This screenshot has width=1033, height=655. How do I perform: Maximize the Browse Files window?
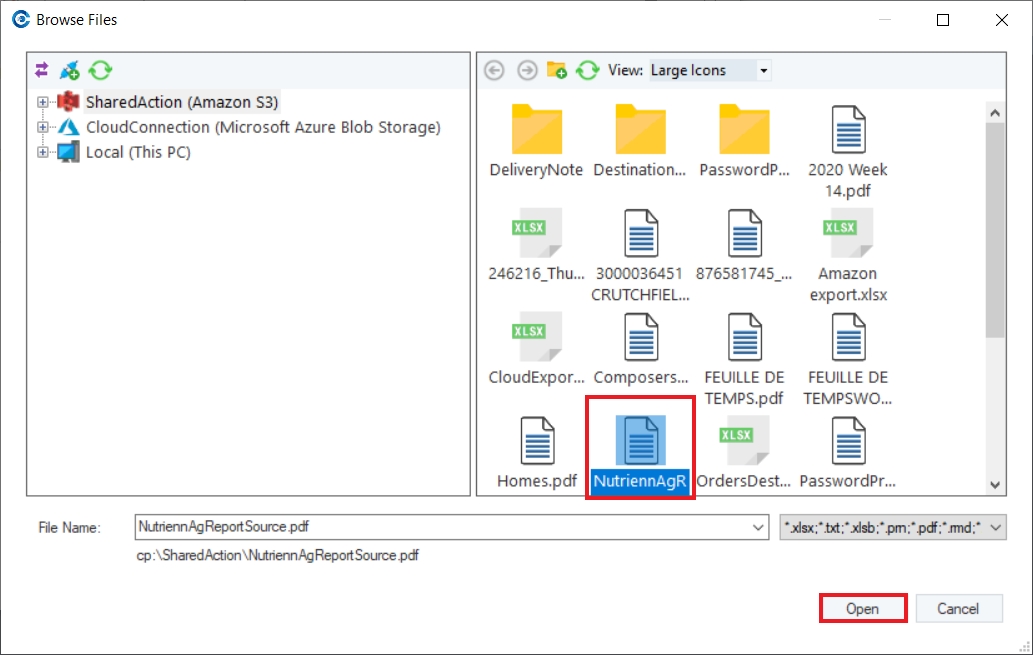coord(943,20)
